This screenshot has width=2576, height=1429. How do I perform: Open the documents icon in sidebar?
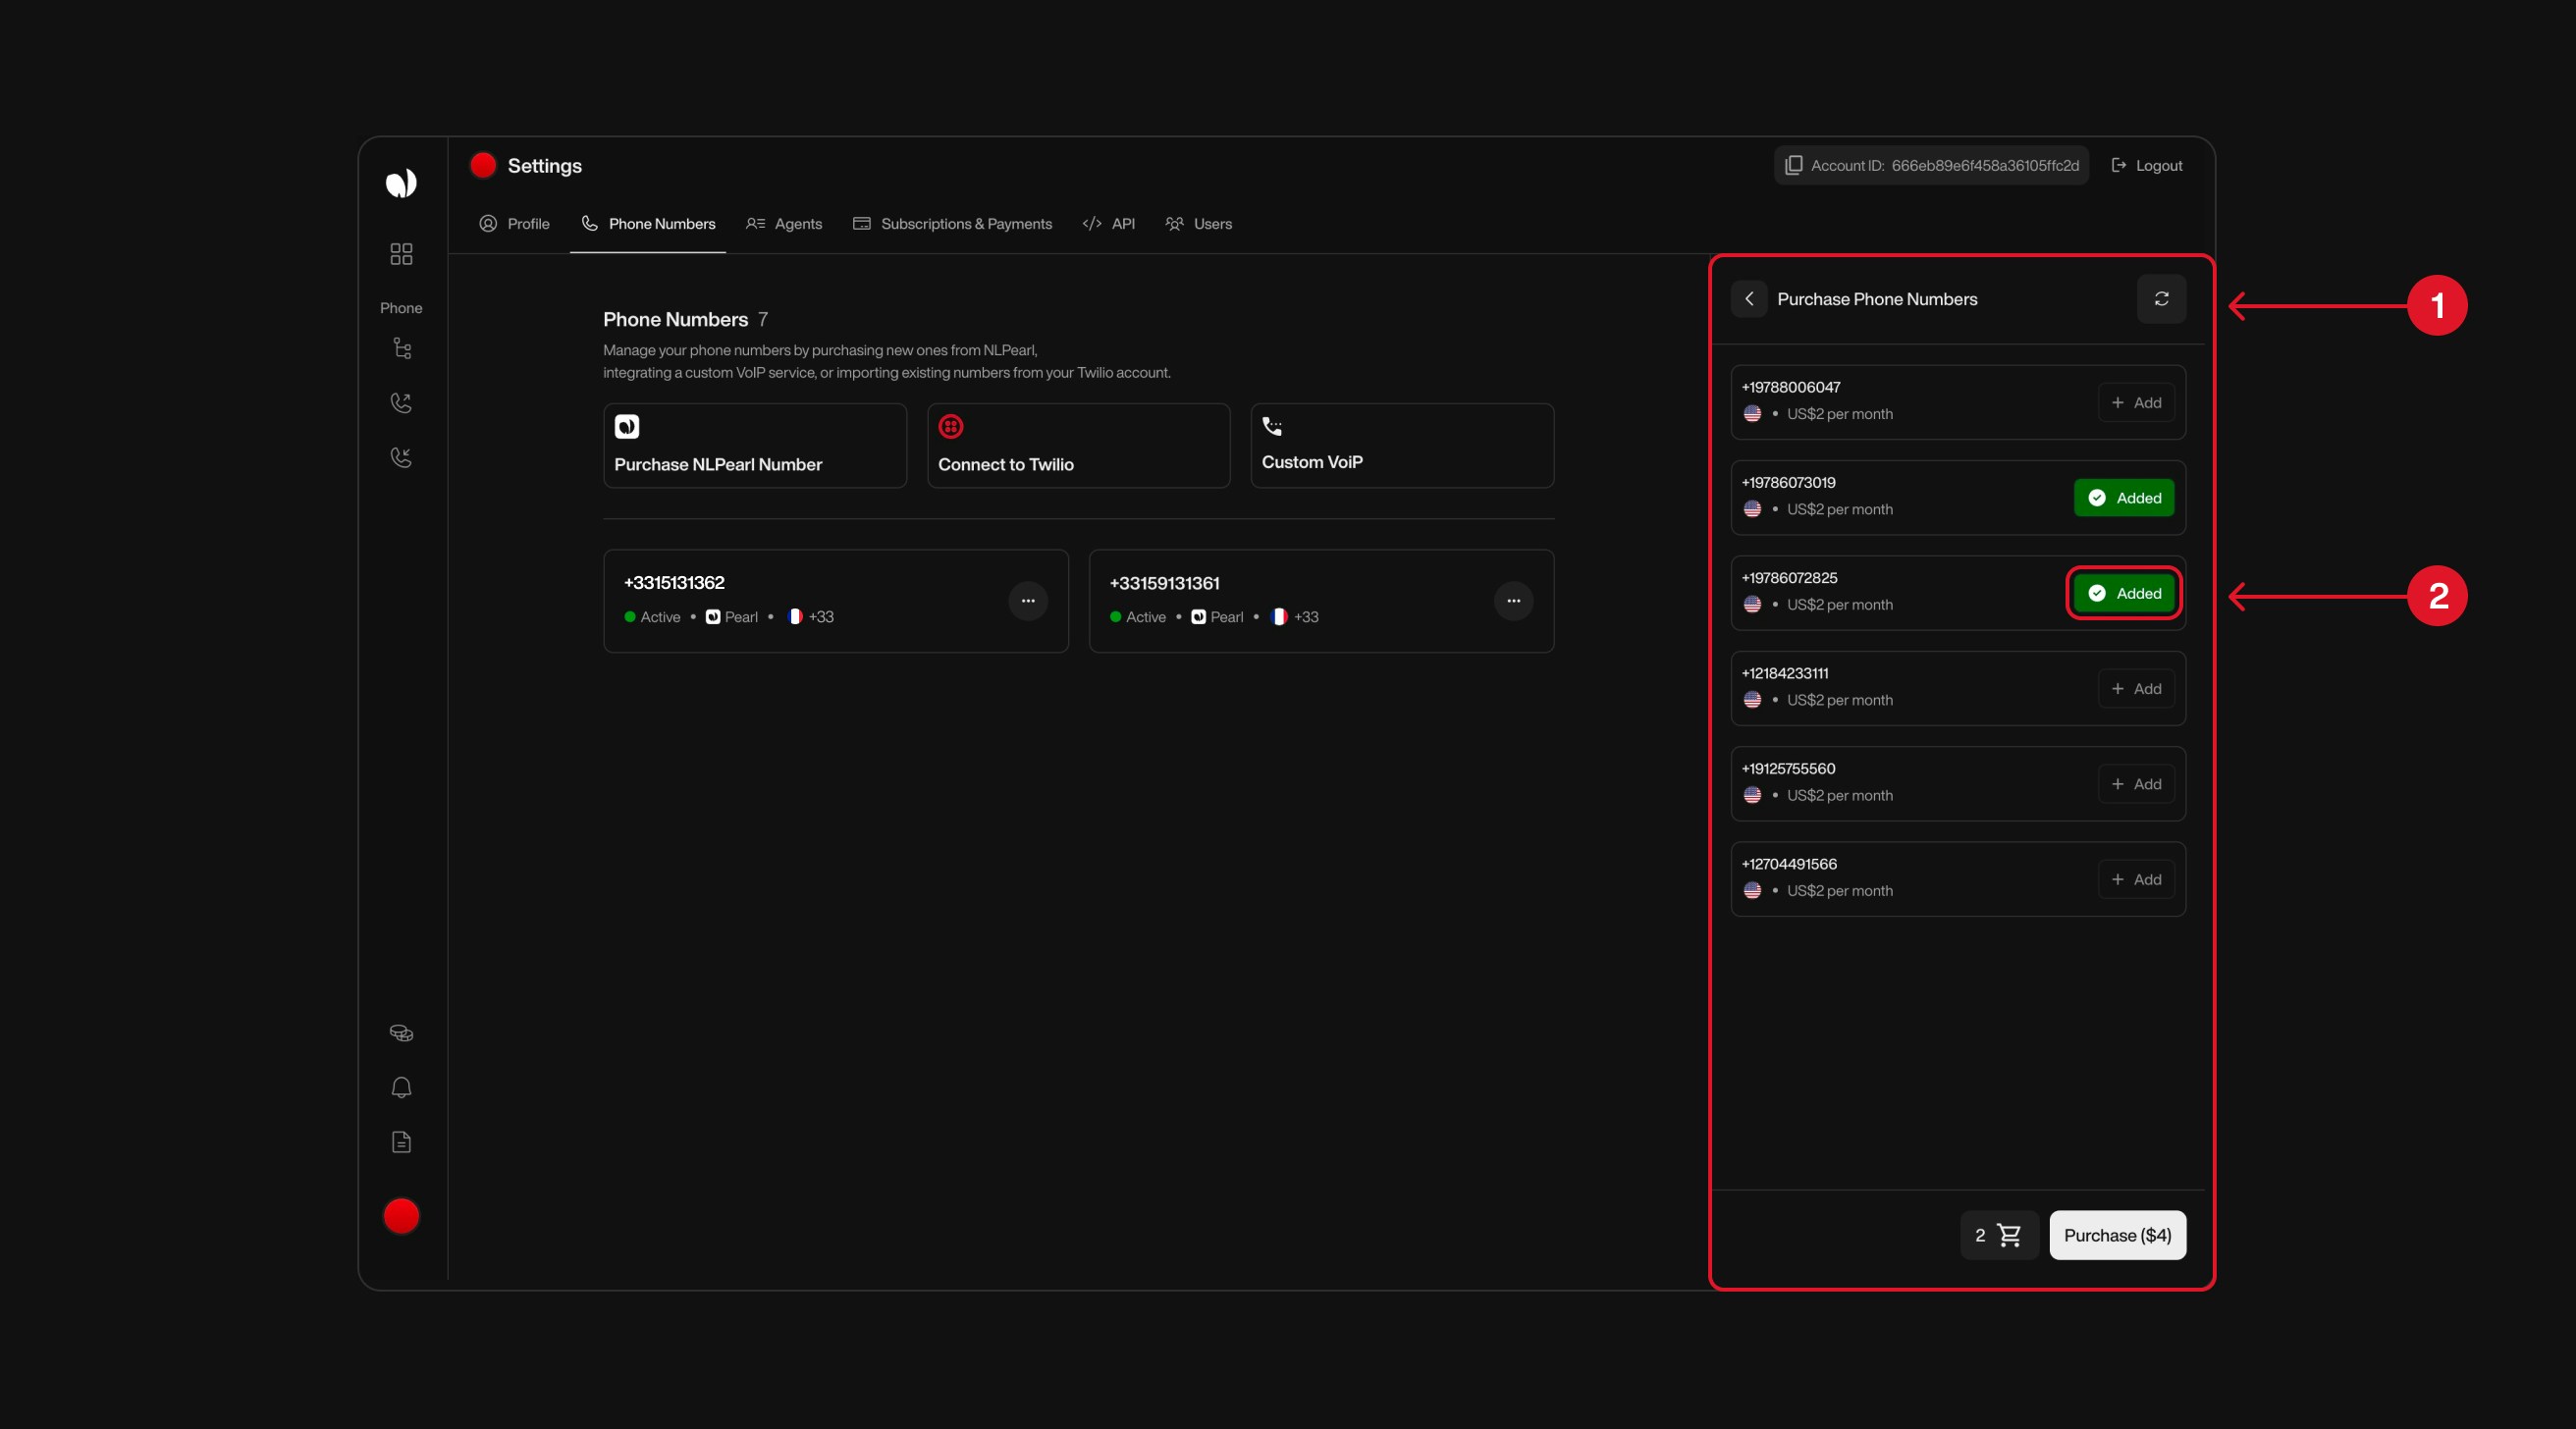click(401, 1142)
